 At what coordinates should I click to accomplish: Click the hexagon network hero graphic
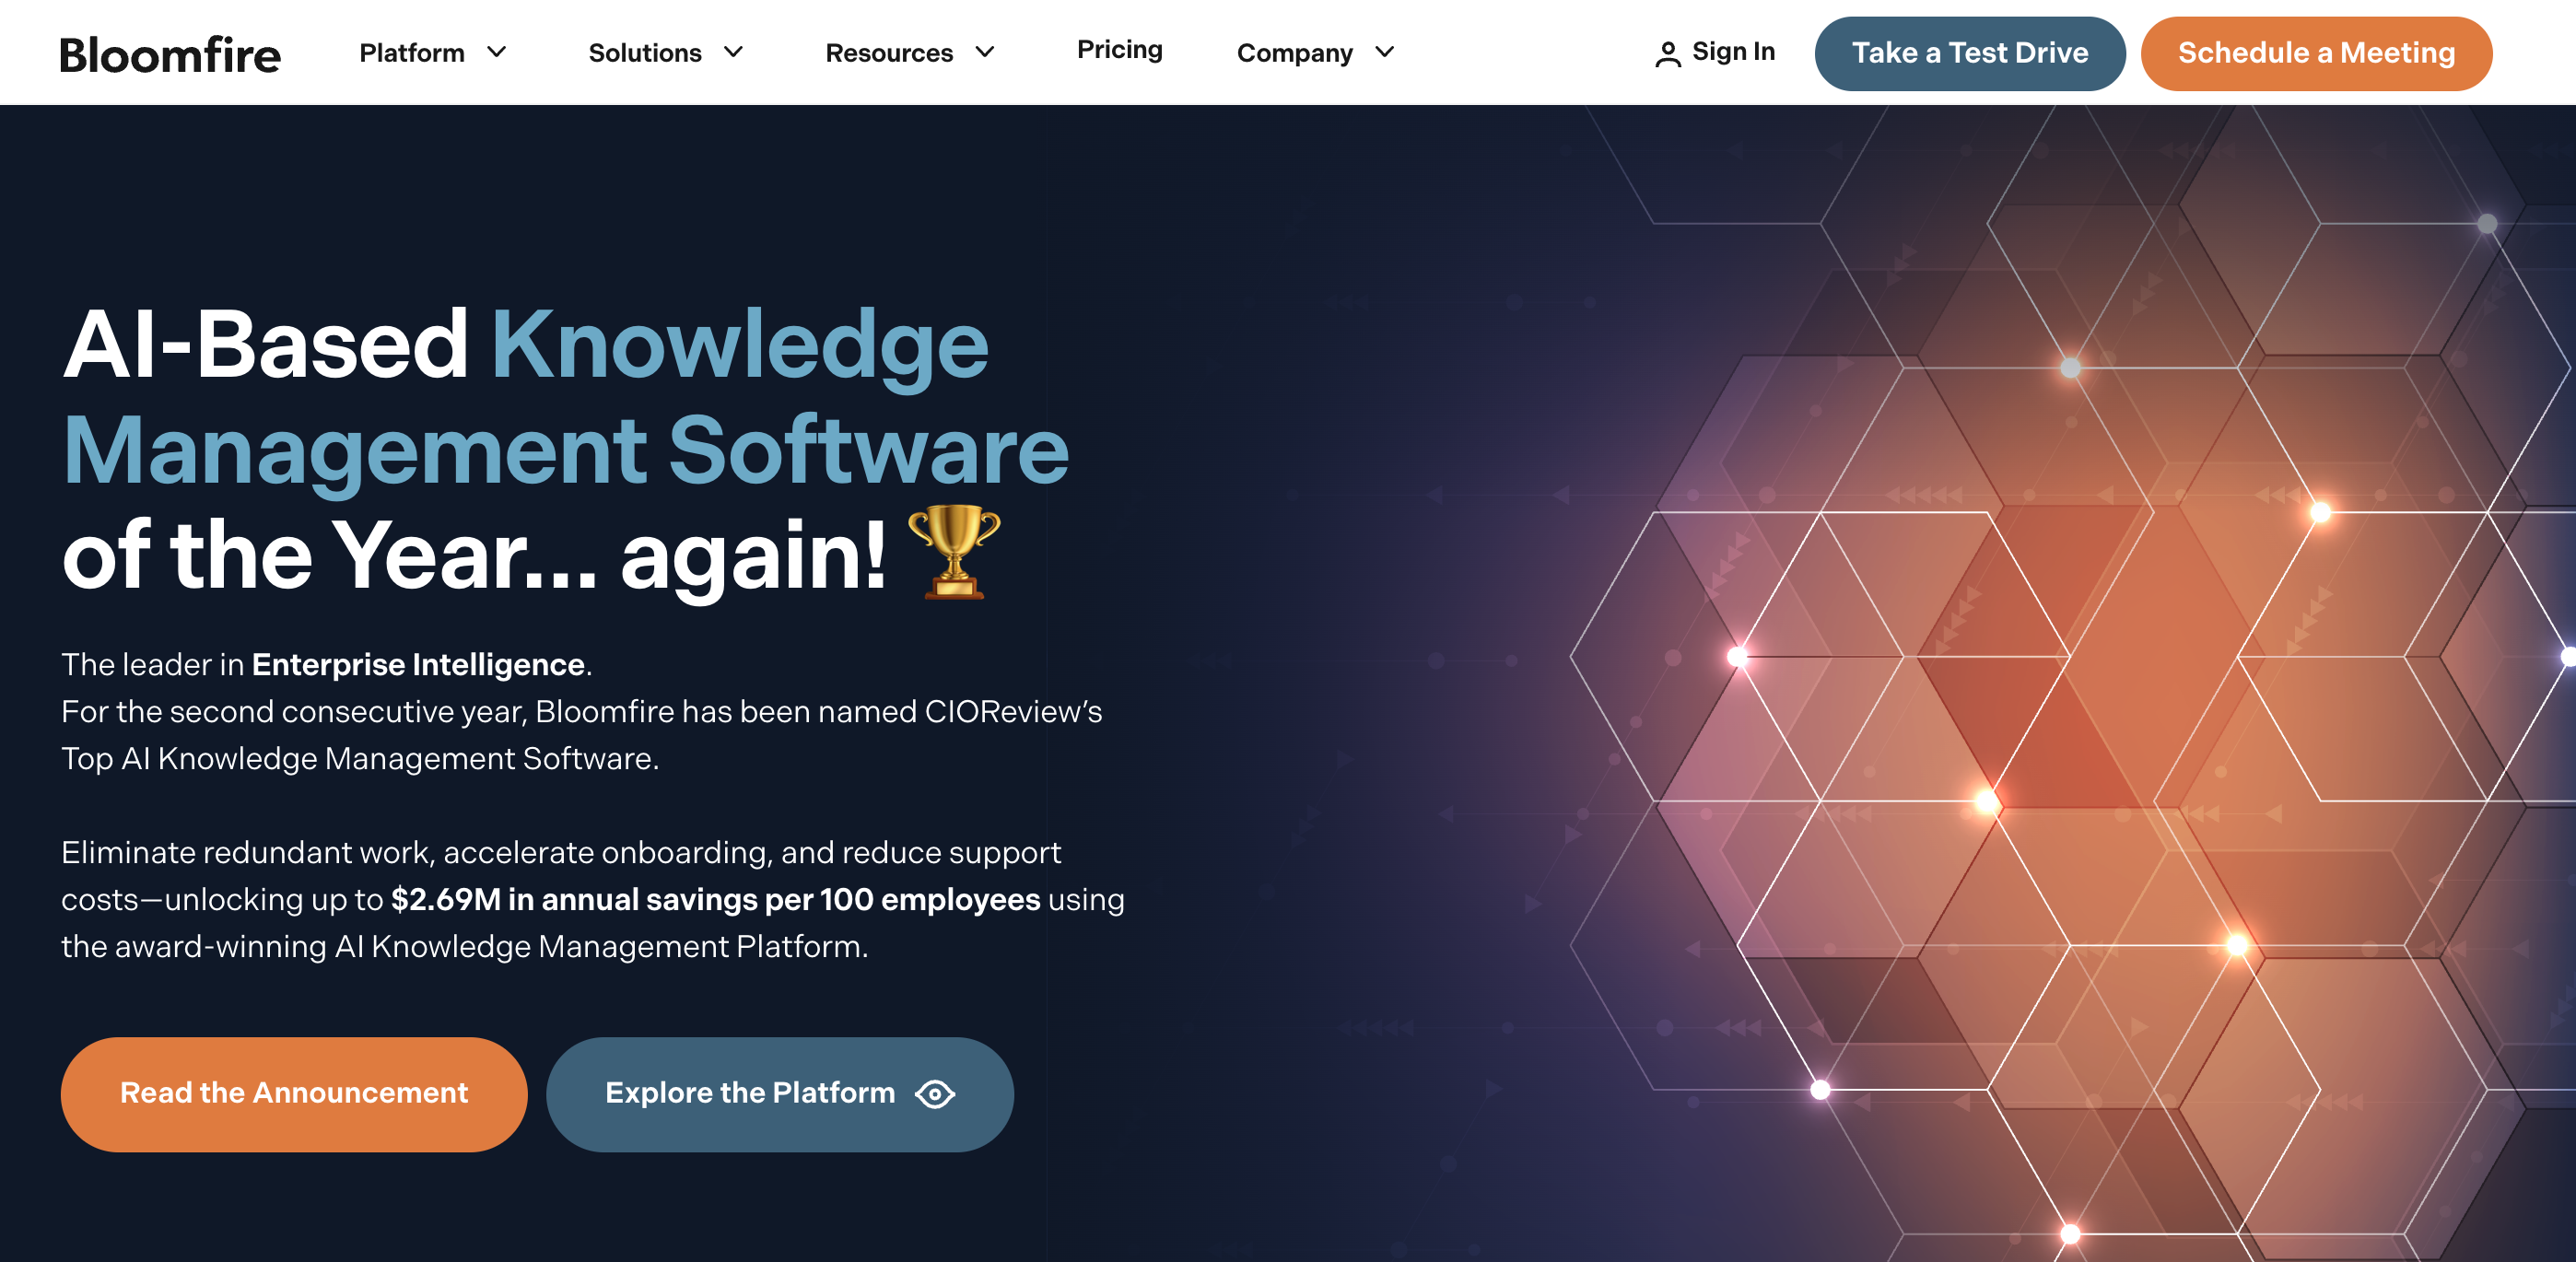pos(2070,684)
